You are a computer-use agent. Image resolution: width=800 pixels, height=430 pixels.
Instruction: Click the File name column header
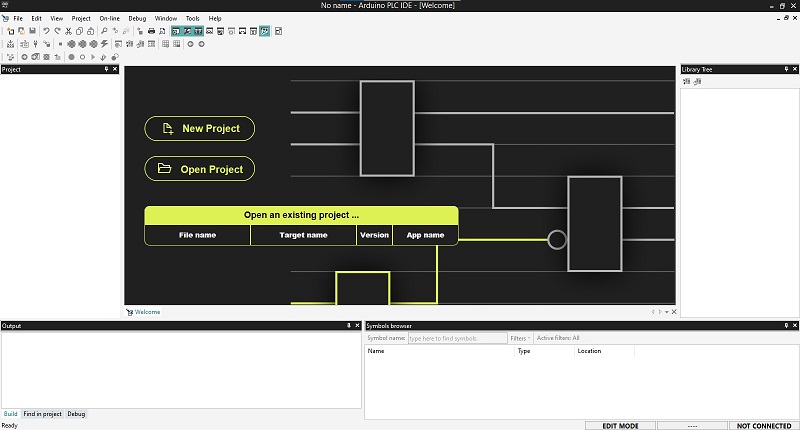pyautogui.click(x=197, y=235)
